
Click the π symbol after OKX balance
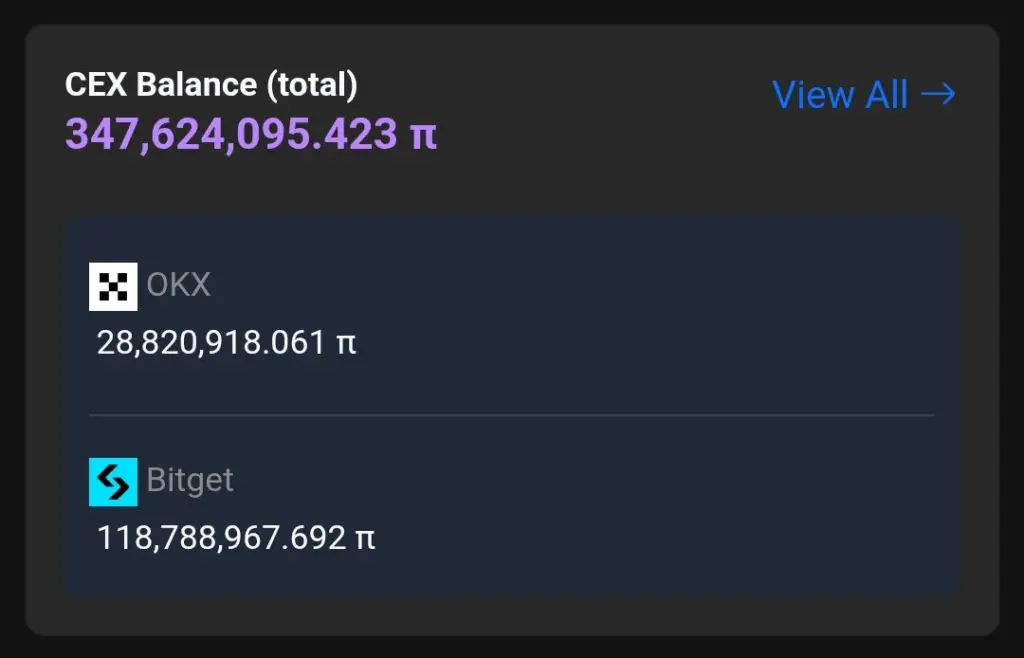(x=346, y=344)
